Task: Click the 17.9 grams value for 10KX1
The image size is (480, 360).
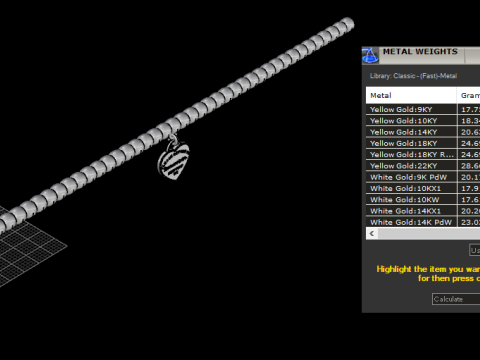Action: [470, 188]
